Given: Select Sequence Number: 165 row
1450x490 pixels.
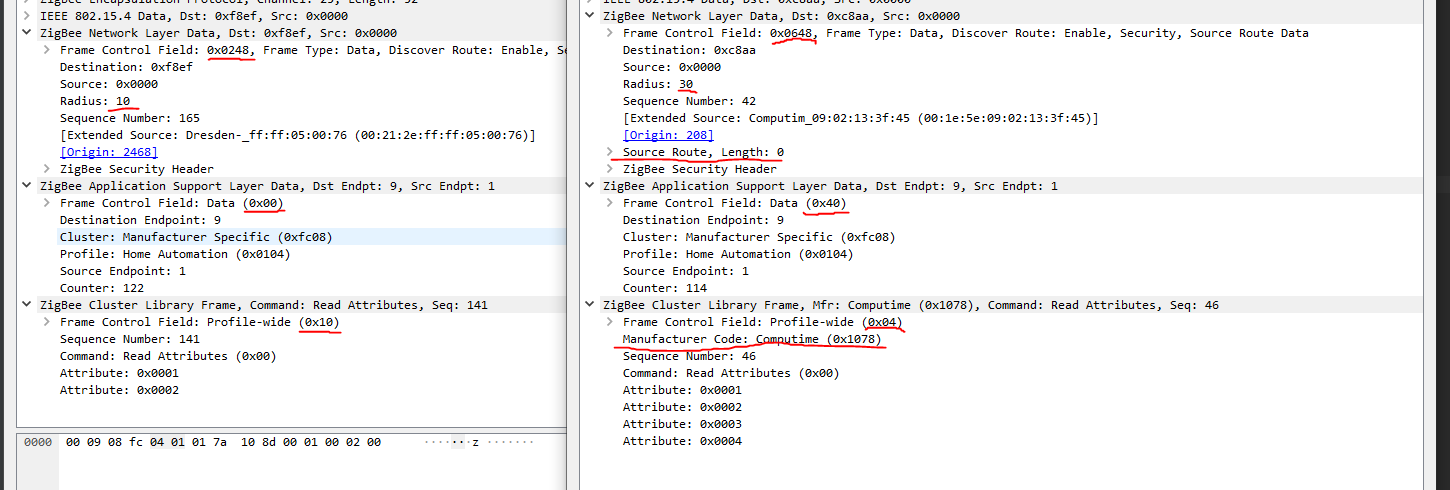Looking at the screenshot, I should click(130, 118).
